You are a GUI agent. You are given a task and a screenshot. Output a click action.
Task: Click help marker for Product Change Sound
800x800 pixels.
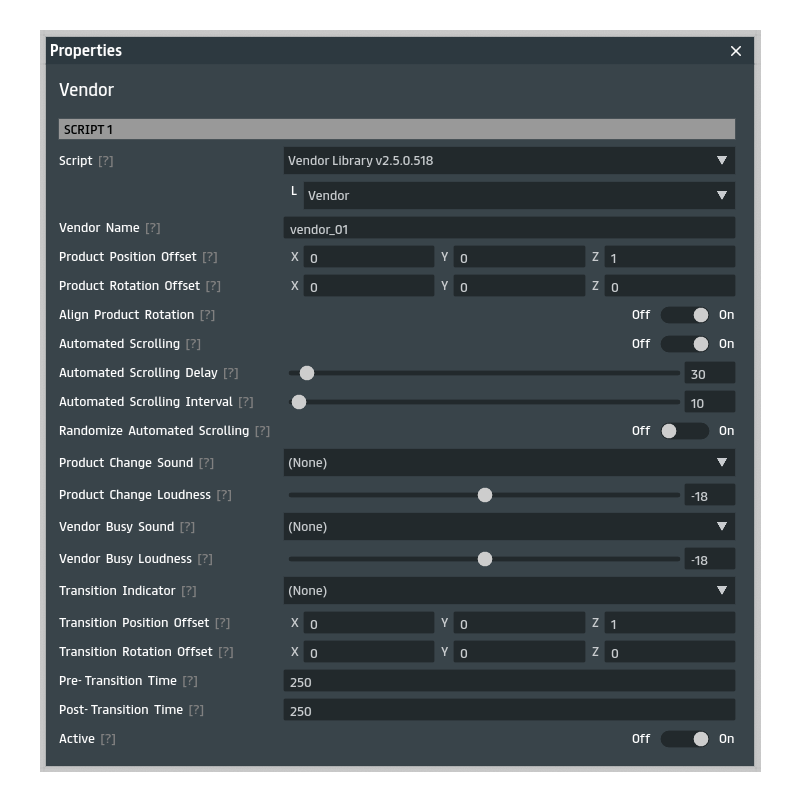pyautogui.click(x=206, y=463)
